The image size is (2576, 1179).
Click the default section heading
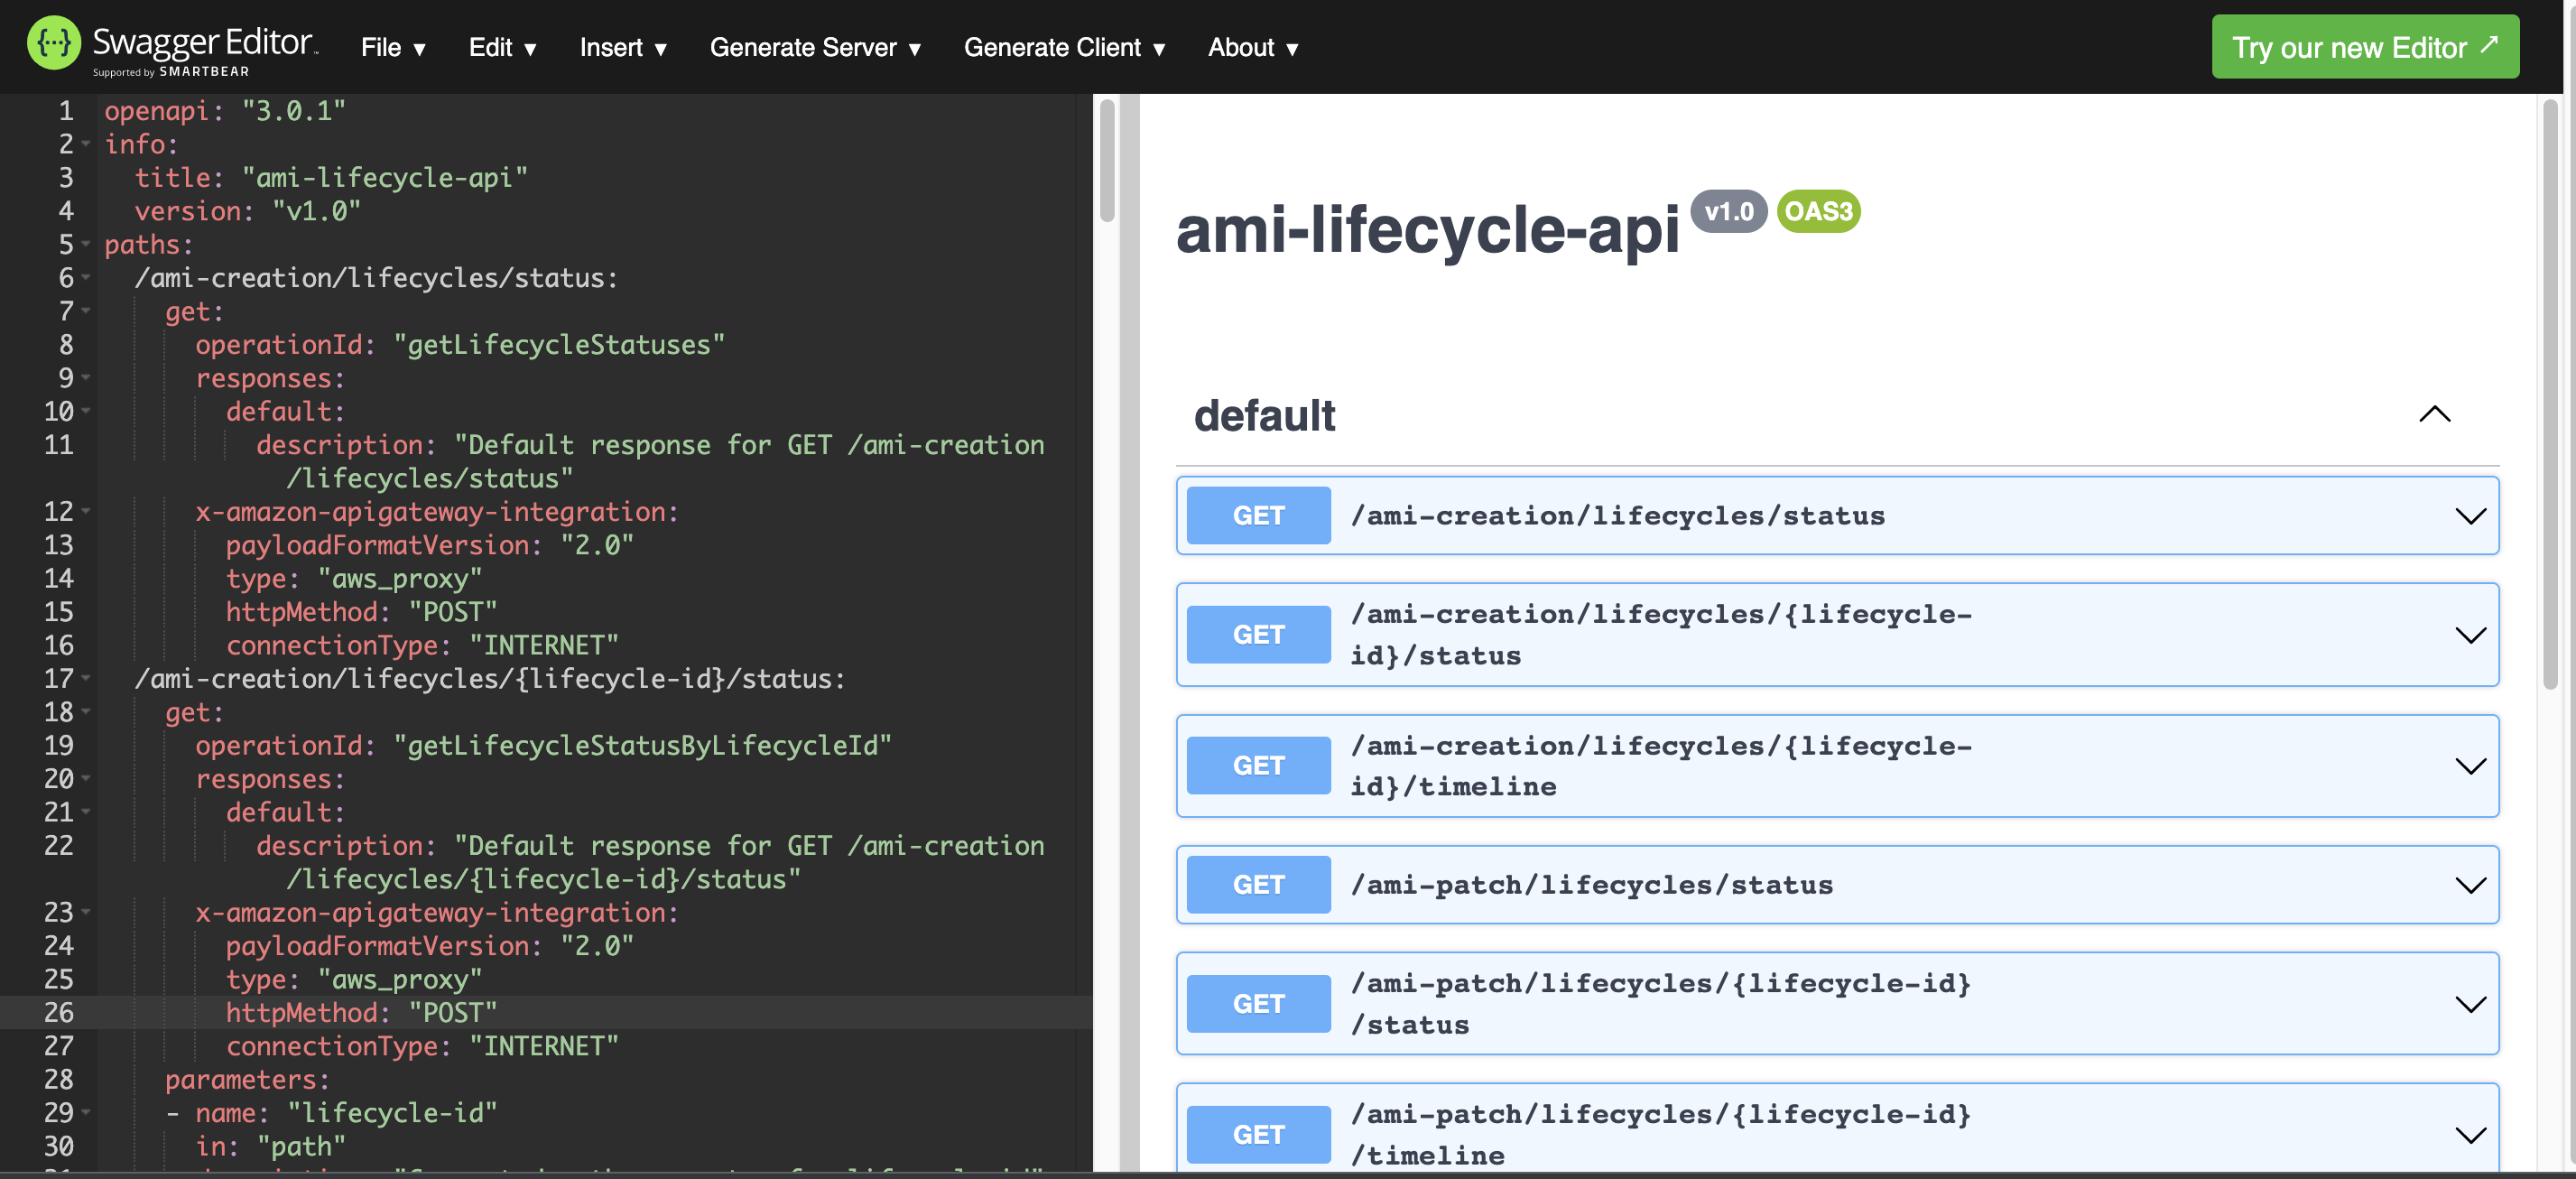pyautogui.click(x=1264, y=415)
